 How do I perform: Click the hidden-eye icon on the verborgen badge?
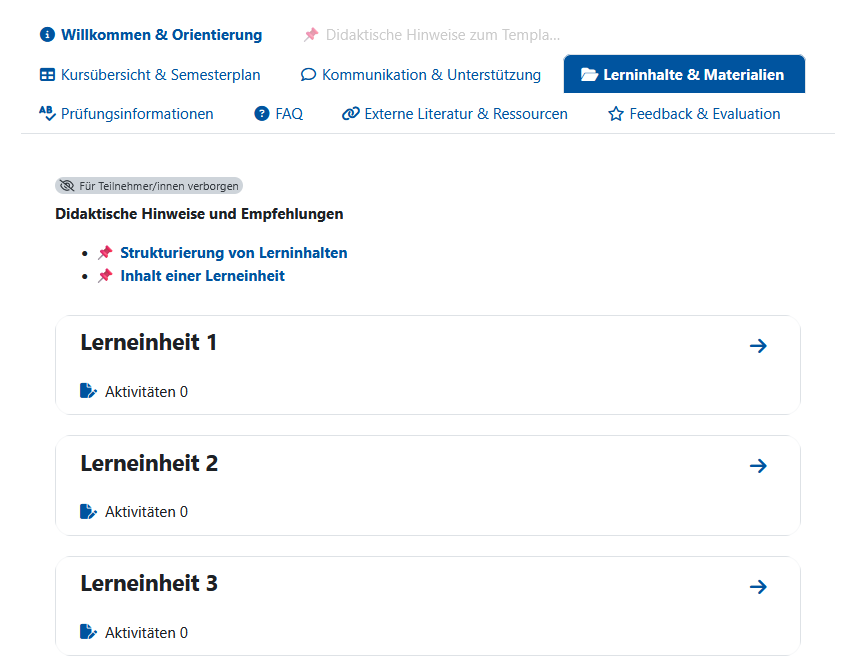[66, 185]
